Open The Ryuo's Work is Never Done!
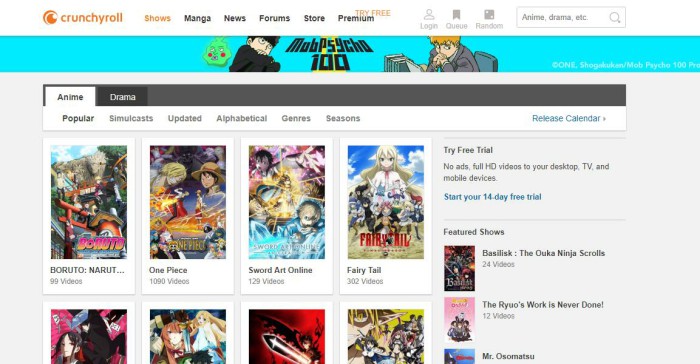700x364 pixels. click(x=543, y=305)
